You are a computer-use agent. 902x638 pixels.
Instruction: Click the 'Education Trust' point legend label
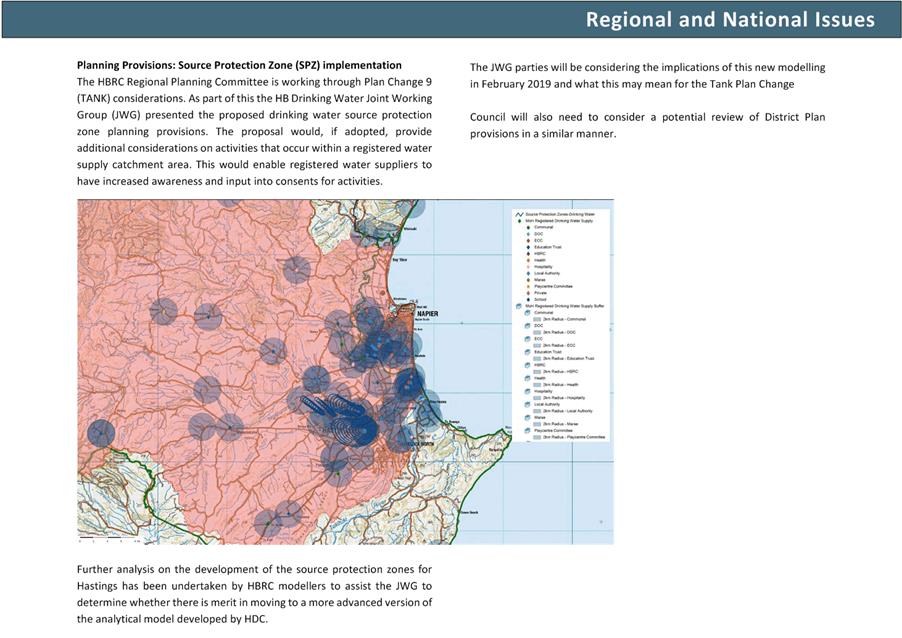coord(548,247)
